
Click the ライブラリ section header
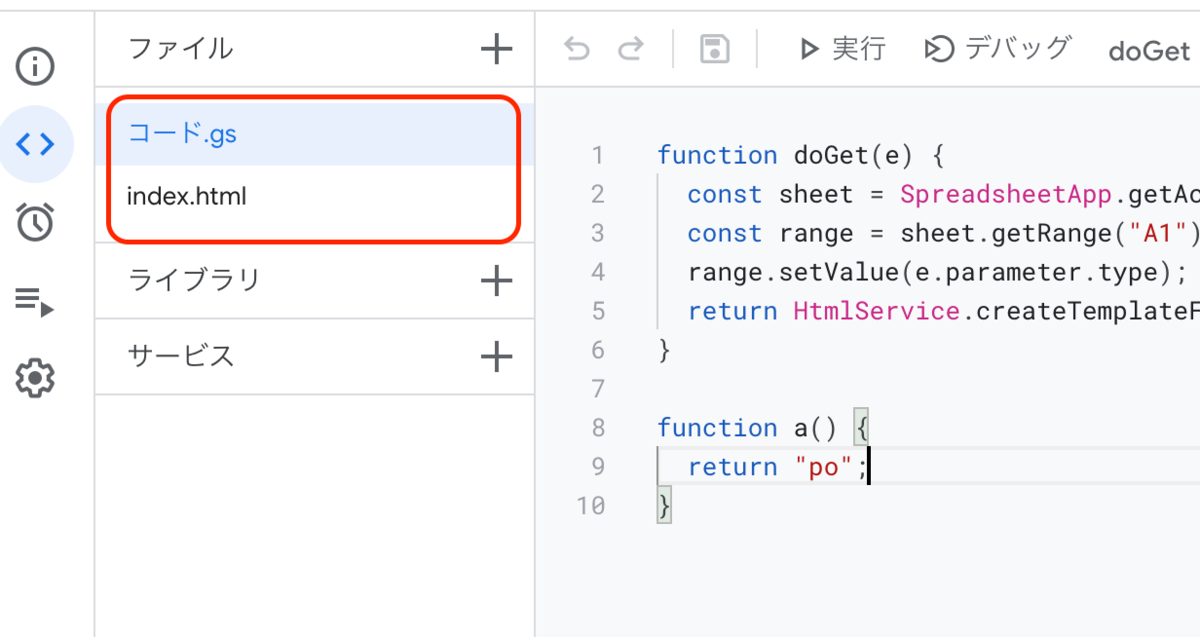194,280
